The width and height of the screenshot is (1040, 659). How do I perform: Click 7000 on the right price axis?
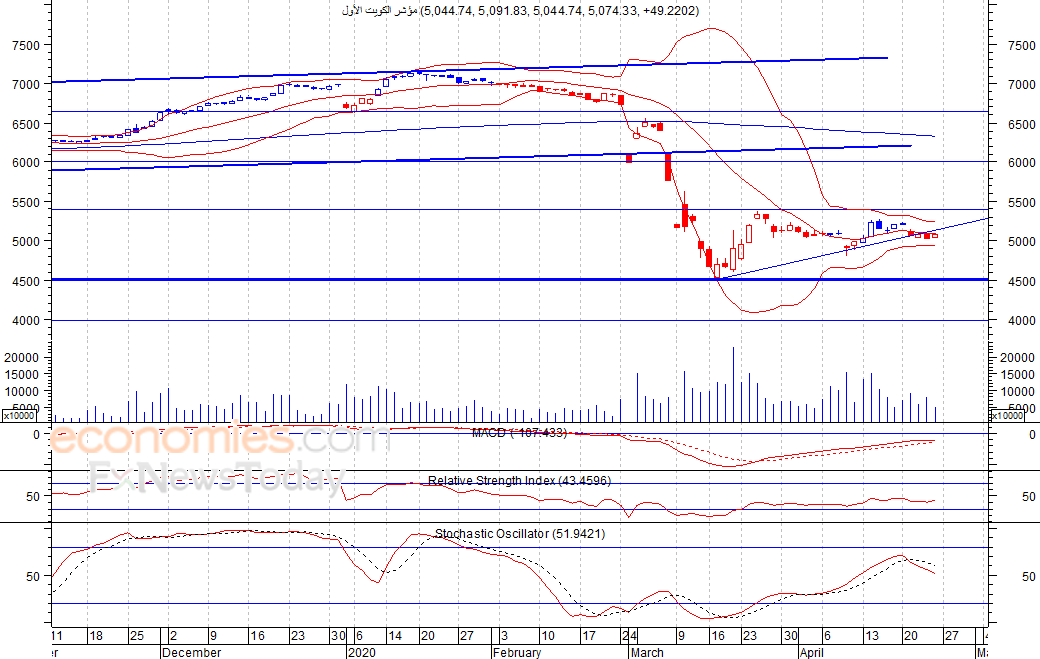1021,85
